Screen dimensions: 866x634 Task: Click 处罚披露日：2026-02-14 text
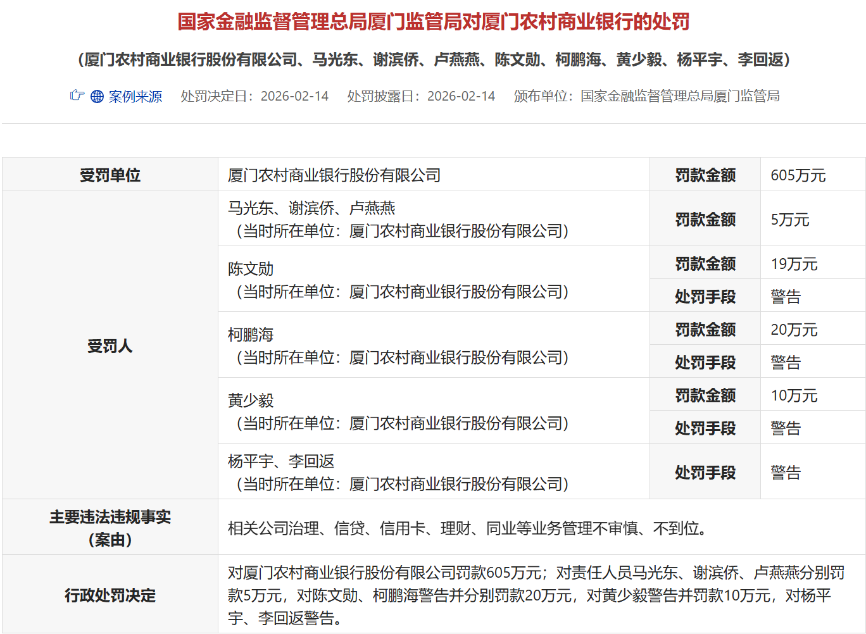click(421, 97)
